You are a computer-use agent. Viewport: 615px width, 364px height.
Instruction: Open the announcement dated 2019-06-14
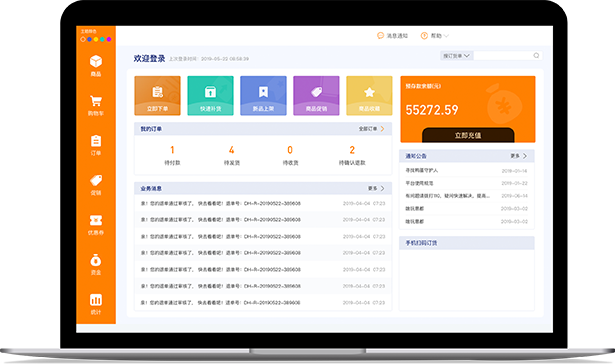[x=466, y=196]
